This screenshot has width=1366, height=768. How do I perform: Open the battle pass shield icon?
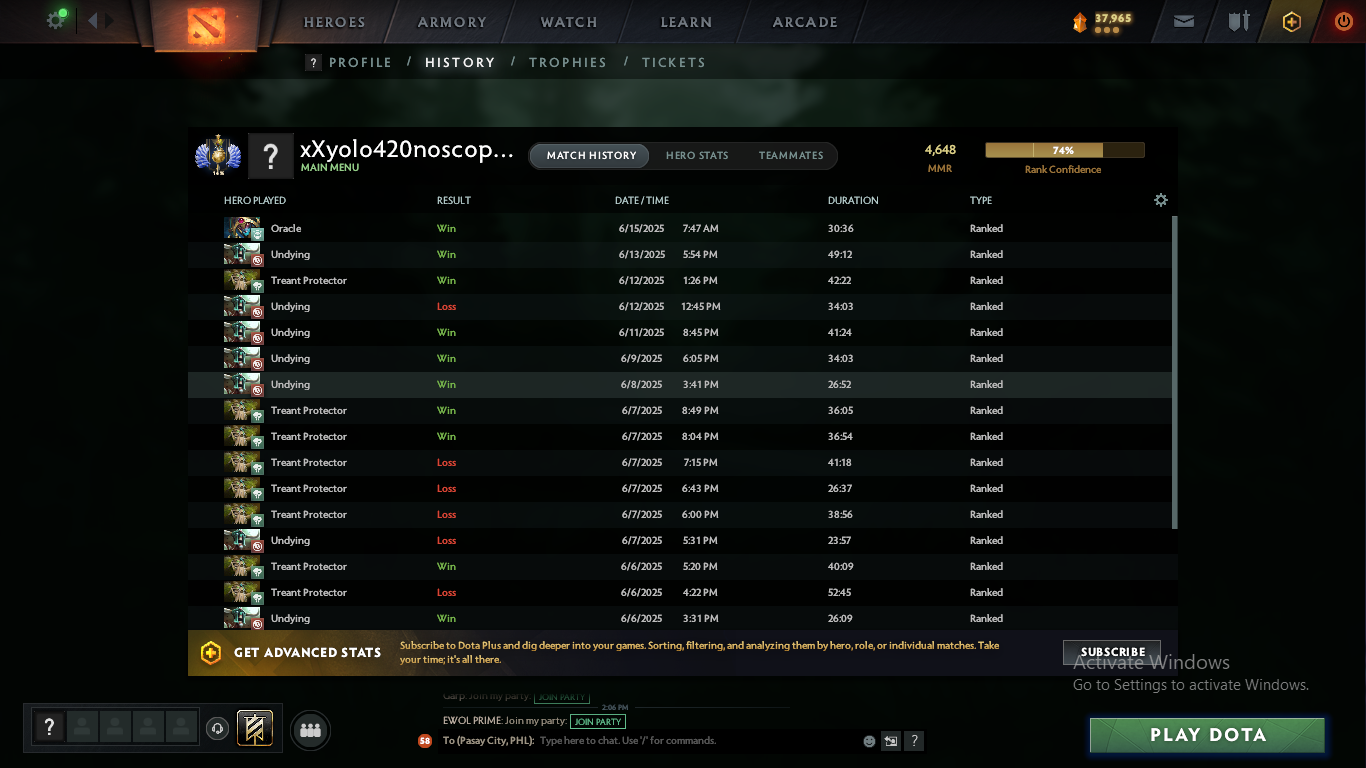pos(1239,21)
